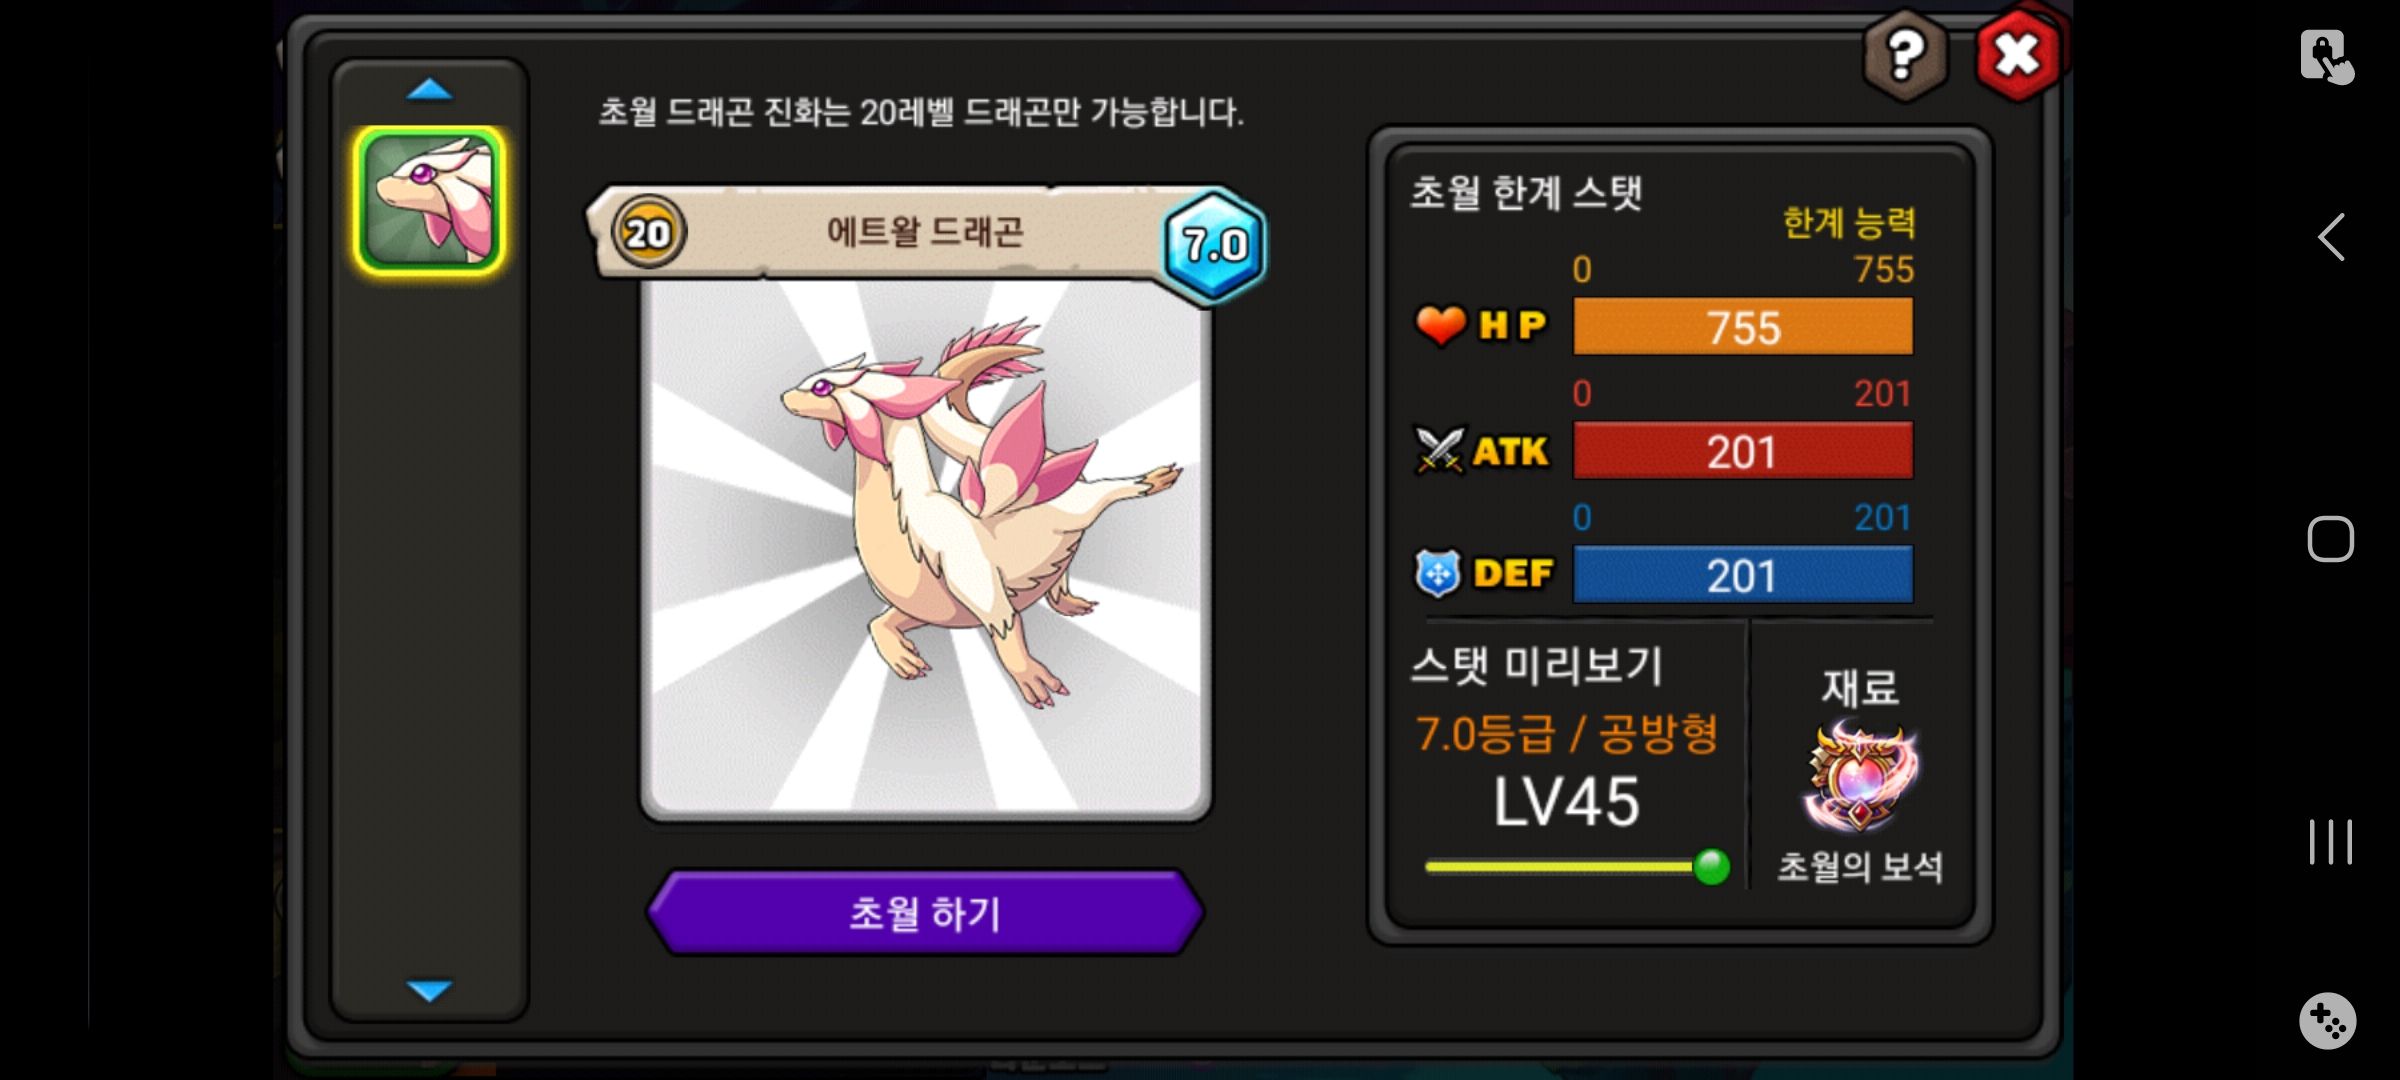
Task: Tap the DEF shield icon
Action: point(1438,573)
